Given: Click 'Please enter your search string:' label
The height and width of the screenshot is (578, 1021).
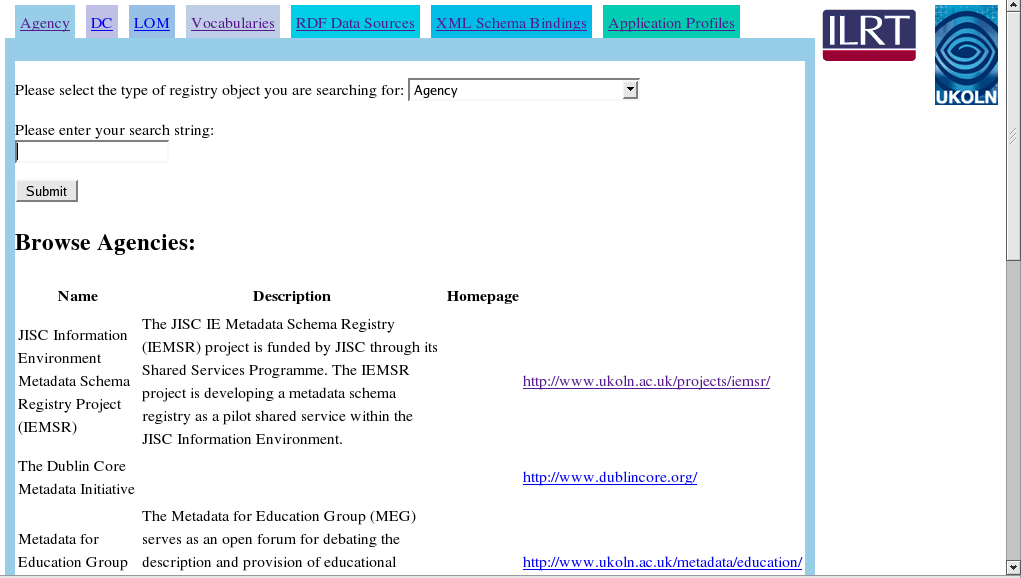Looking at the screenshot, I should click(x=115, y=130).
